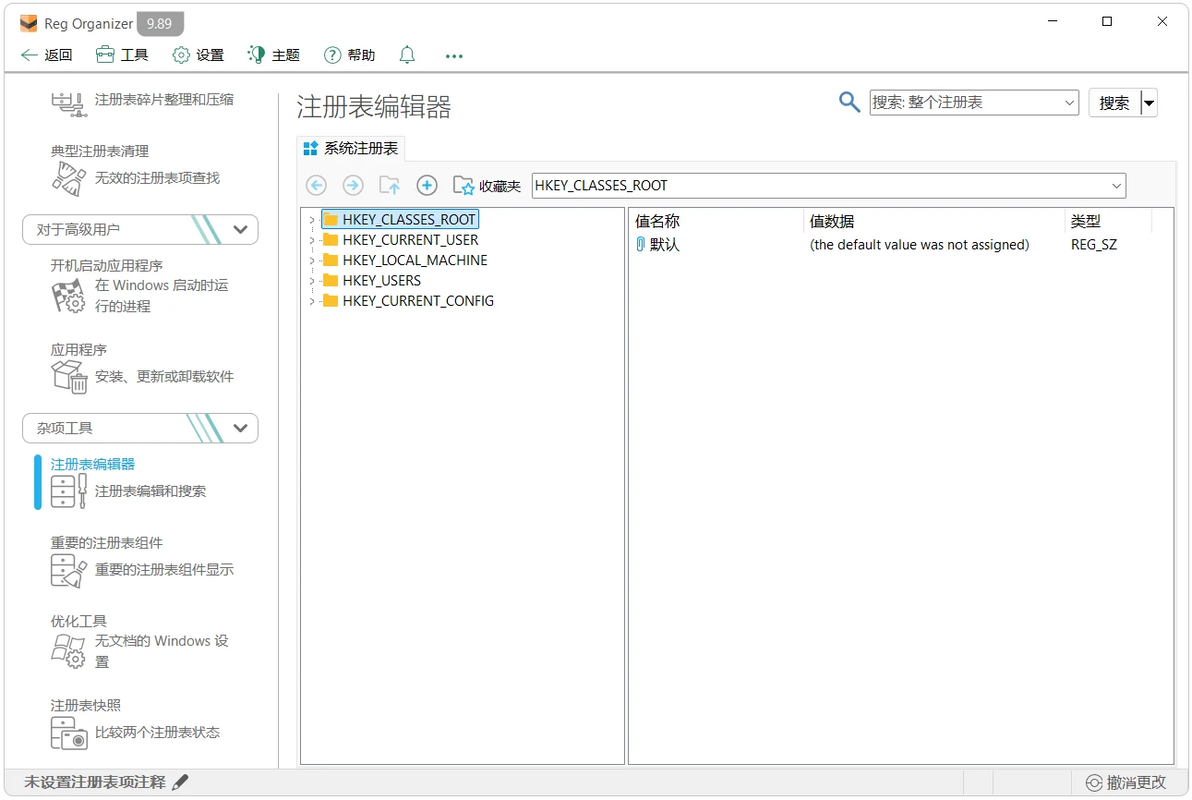Click the Reg Organizer logo icon
This screenshot has width=1192, height=800.
pyautogui.click(x=29, y=24)
